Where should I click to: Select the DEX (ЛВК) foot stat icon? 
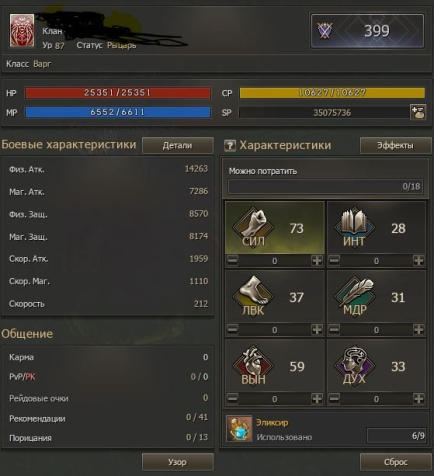(x=253, y=295)
